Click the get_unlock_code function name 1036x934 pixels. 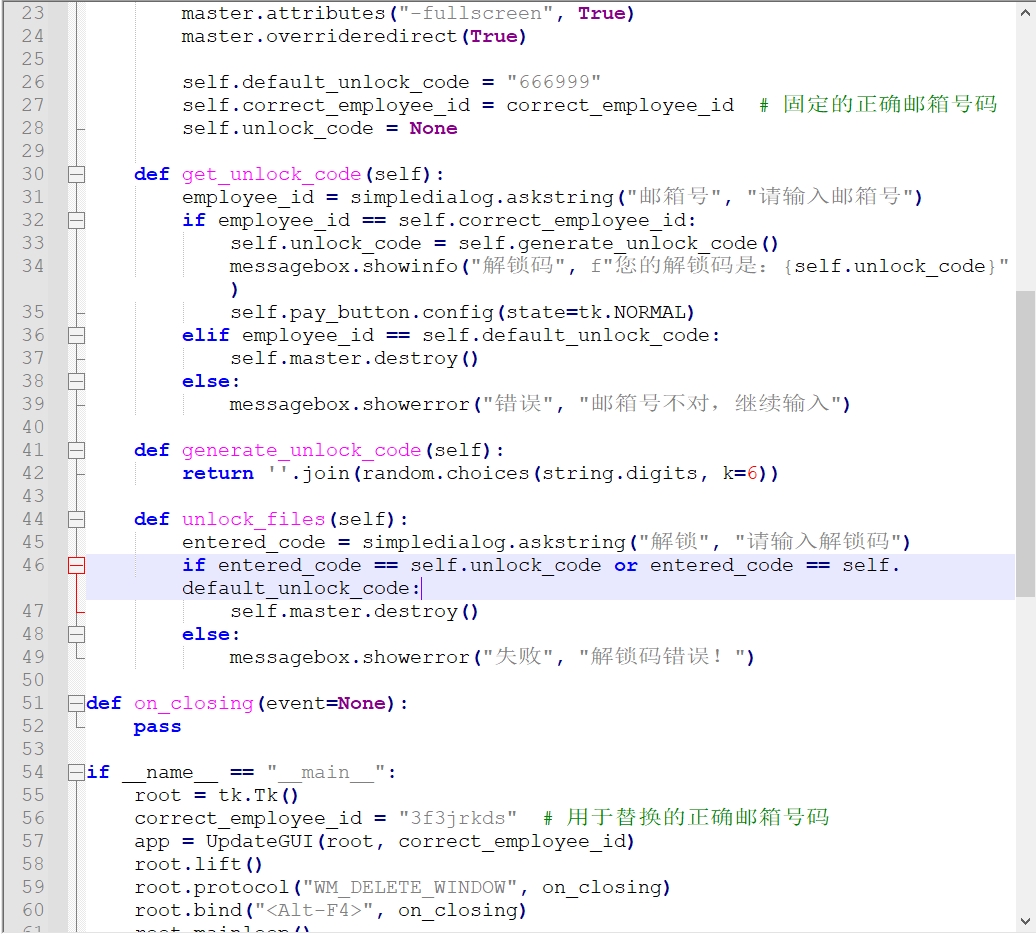(x=272, y=174)
